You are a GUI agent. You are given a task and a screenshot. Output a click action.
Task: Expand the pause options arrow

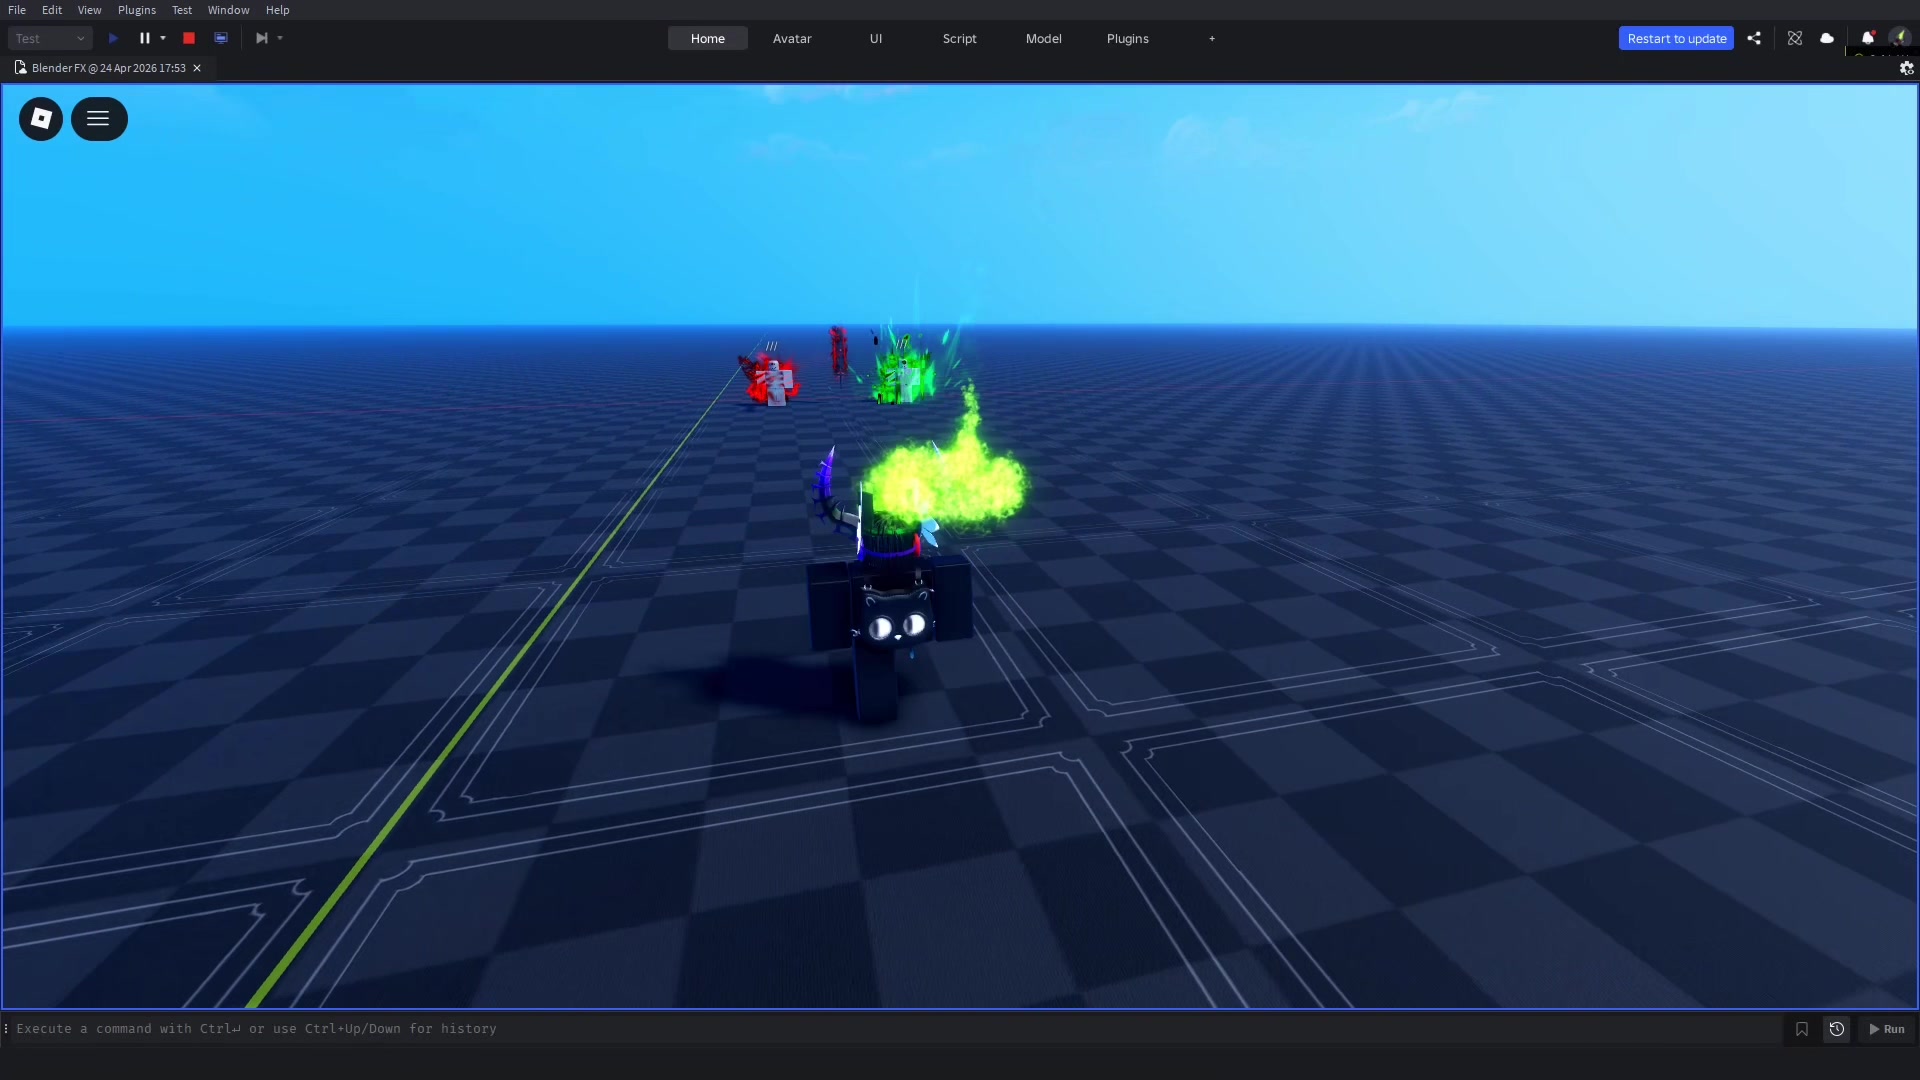163,38
